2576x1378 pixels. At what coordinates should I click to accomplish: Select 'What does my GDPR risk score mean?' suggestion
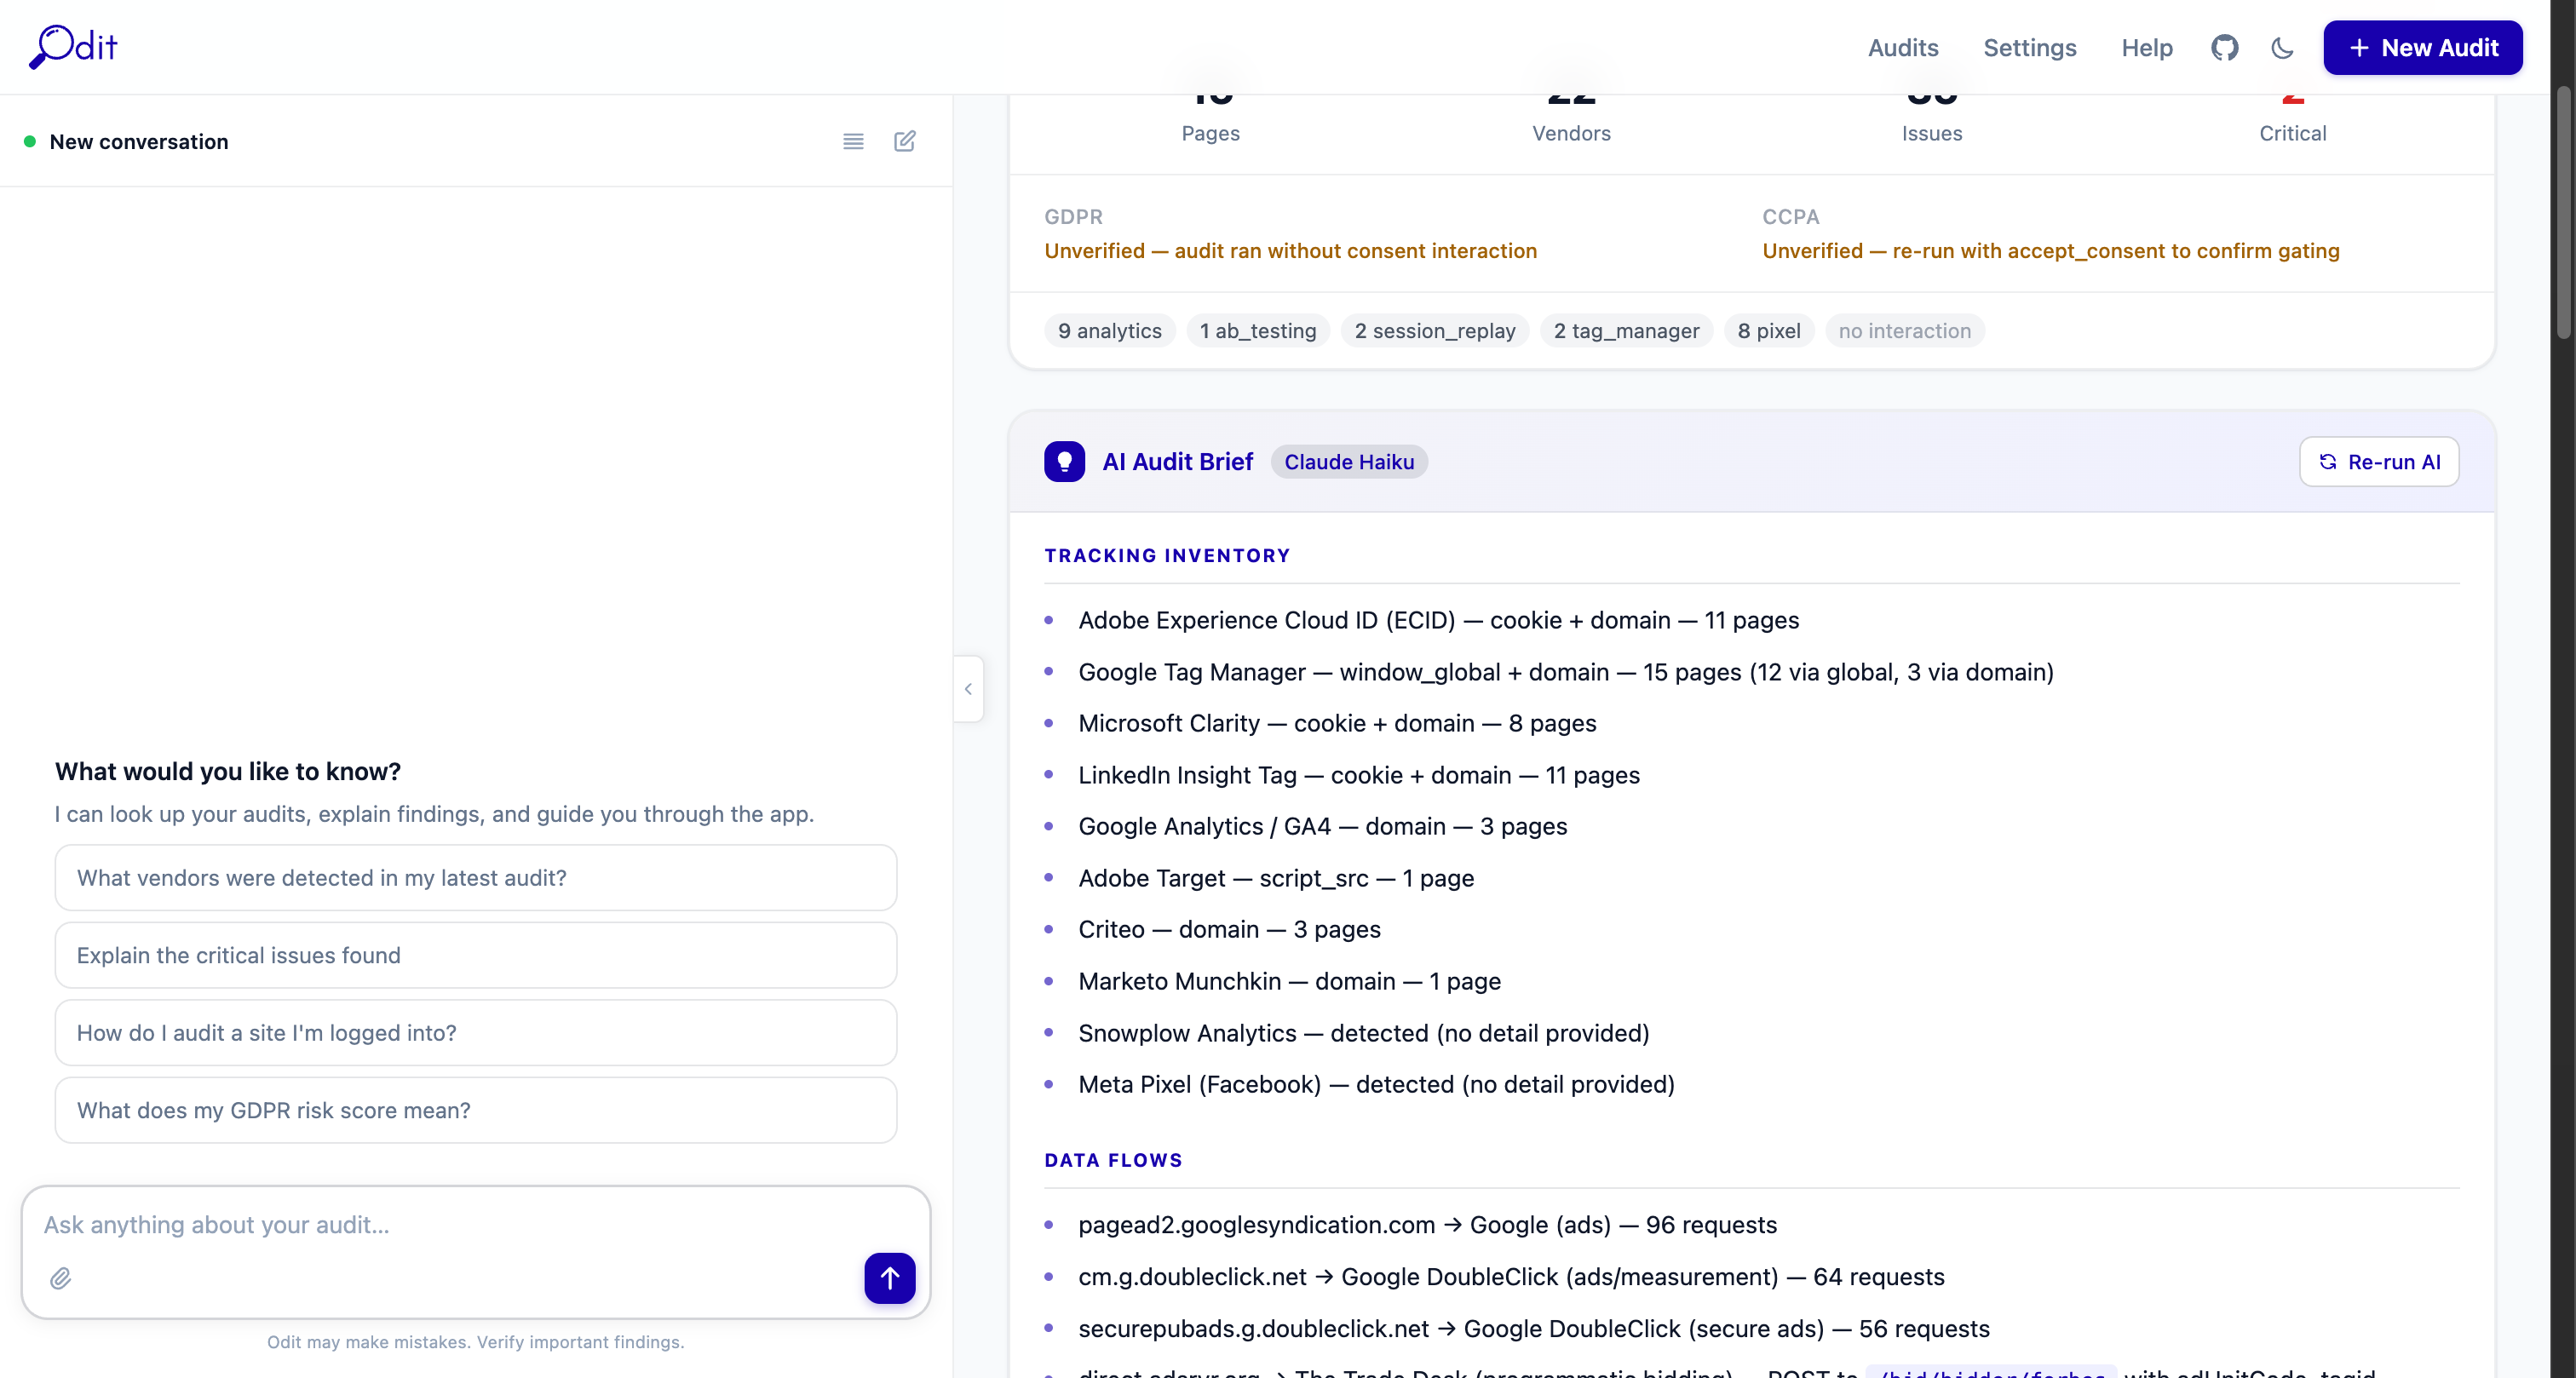click(476, 1110)
